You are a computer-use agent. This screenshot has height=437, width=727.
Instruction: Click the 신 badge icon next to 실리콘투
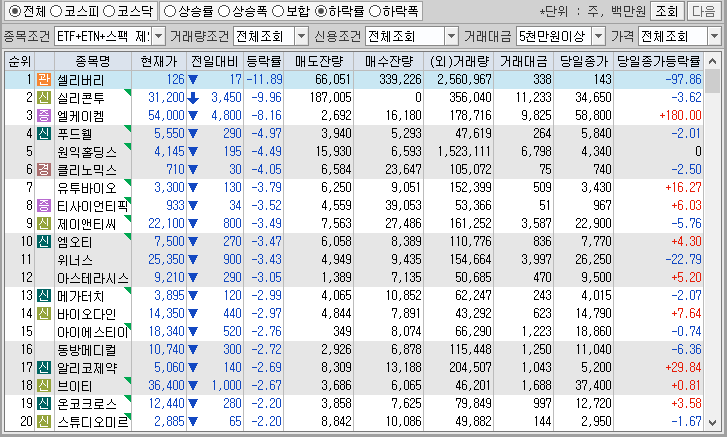click(44, 98)
